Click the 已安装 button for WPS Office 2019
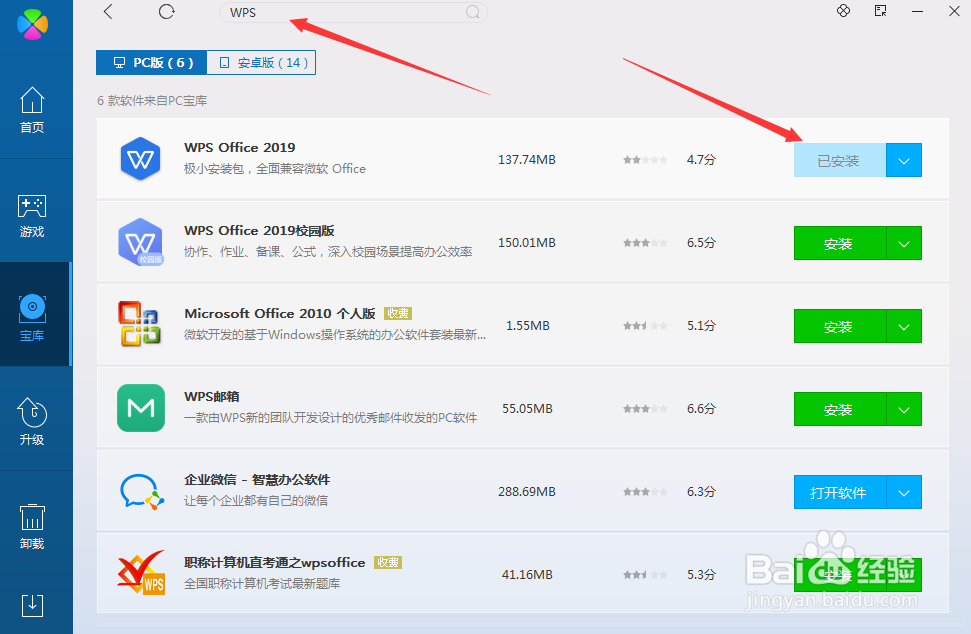971x634 pixels. tap(840, 160)
